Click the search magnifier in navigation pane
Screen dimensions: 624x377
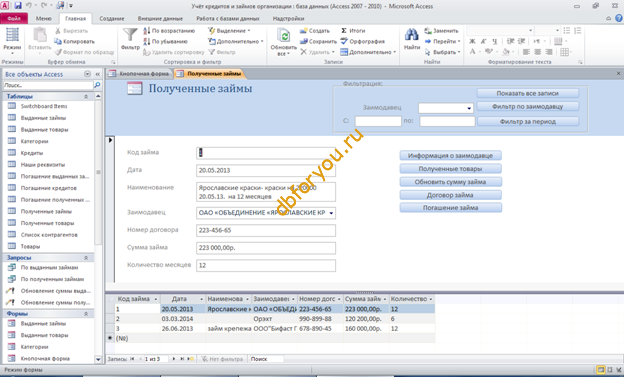tap(97, 85)
